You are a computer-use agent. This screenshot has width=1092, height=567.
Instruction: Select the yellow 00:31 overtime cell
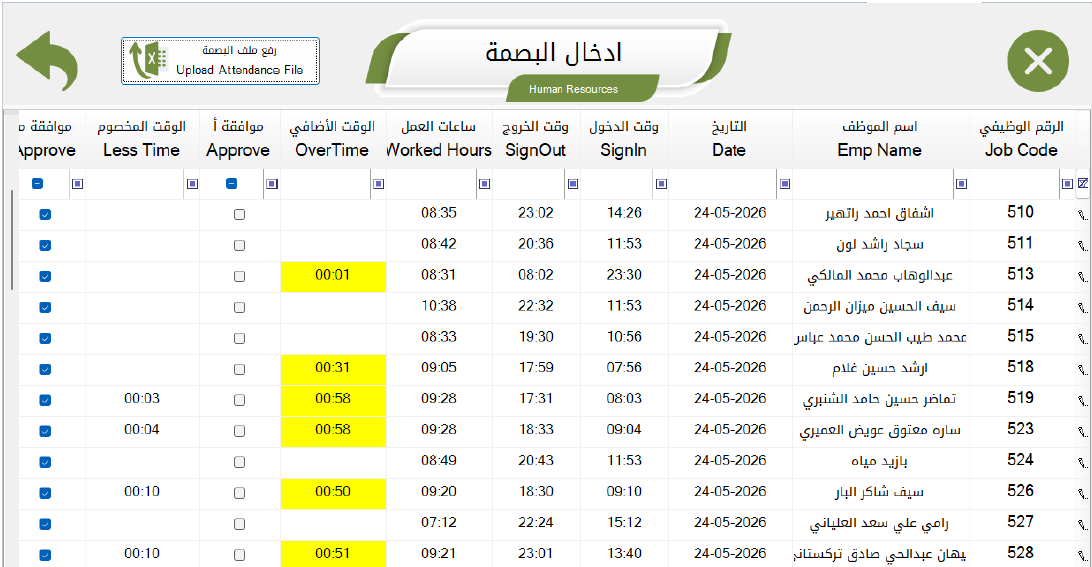[333, 369]
